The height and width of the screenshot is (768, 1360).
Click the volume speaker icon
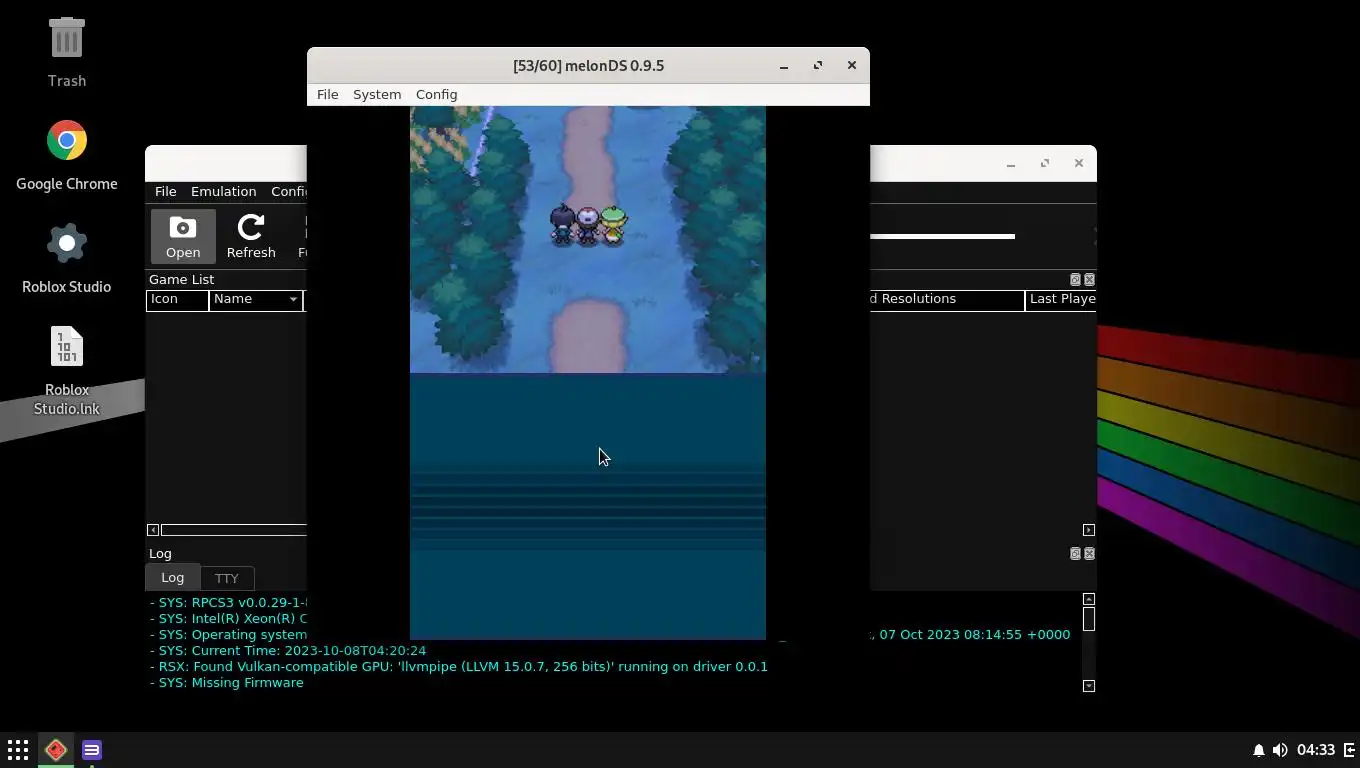tap(1279, 750)
